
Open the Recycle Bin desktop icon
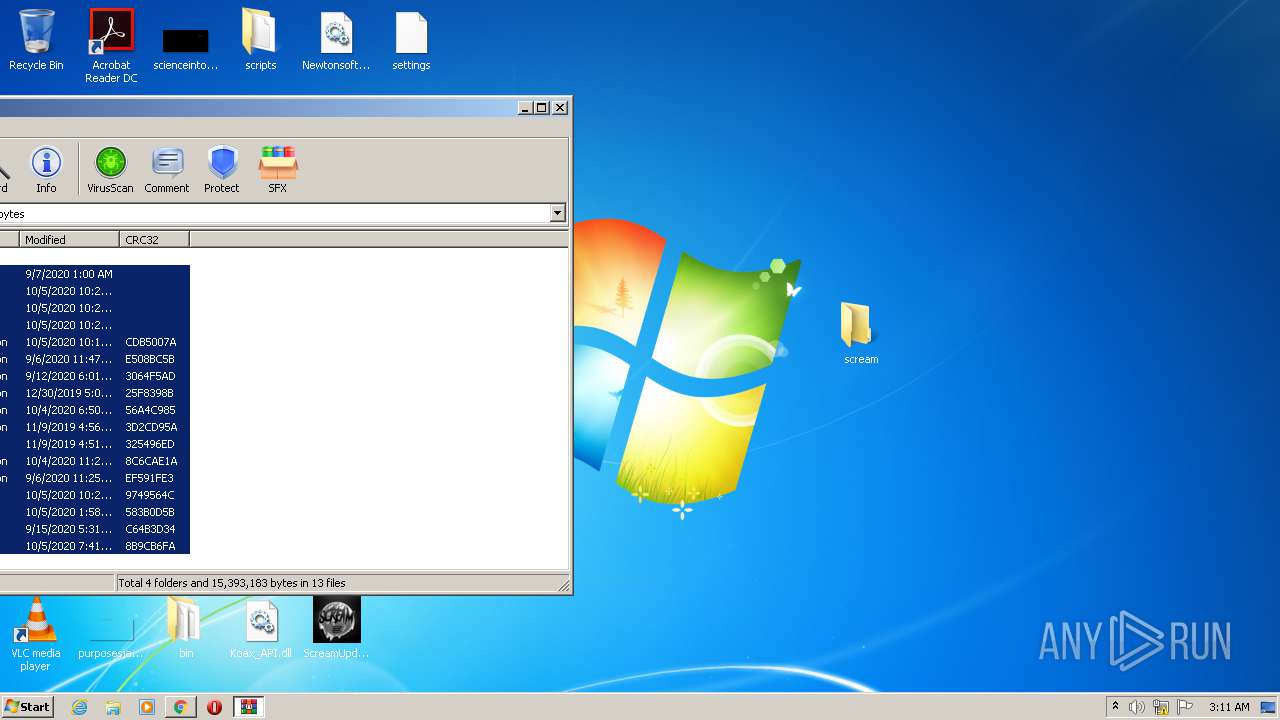click(36, 41)
